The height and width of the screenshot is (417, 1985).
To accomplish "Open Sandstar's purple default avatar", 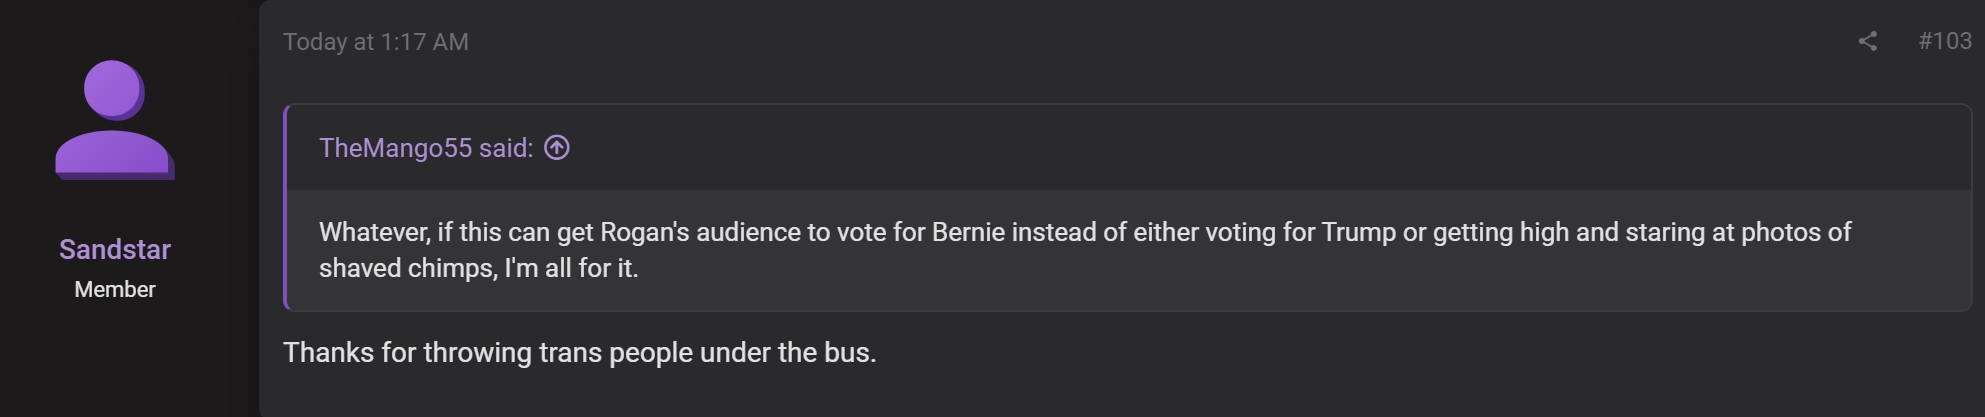I will (115, 120).
